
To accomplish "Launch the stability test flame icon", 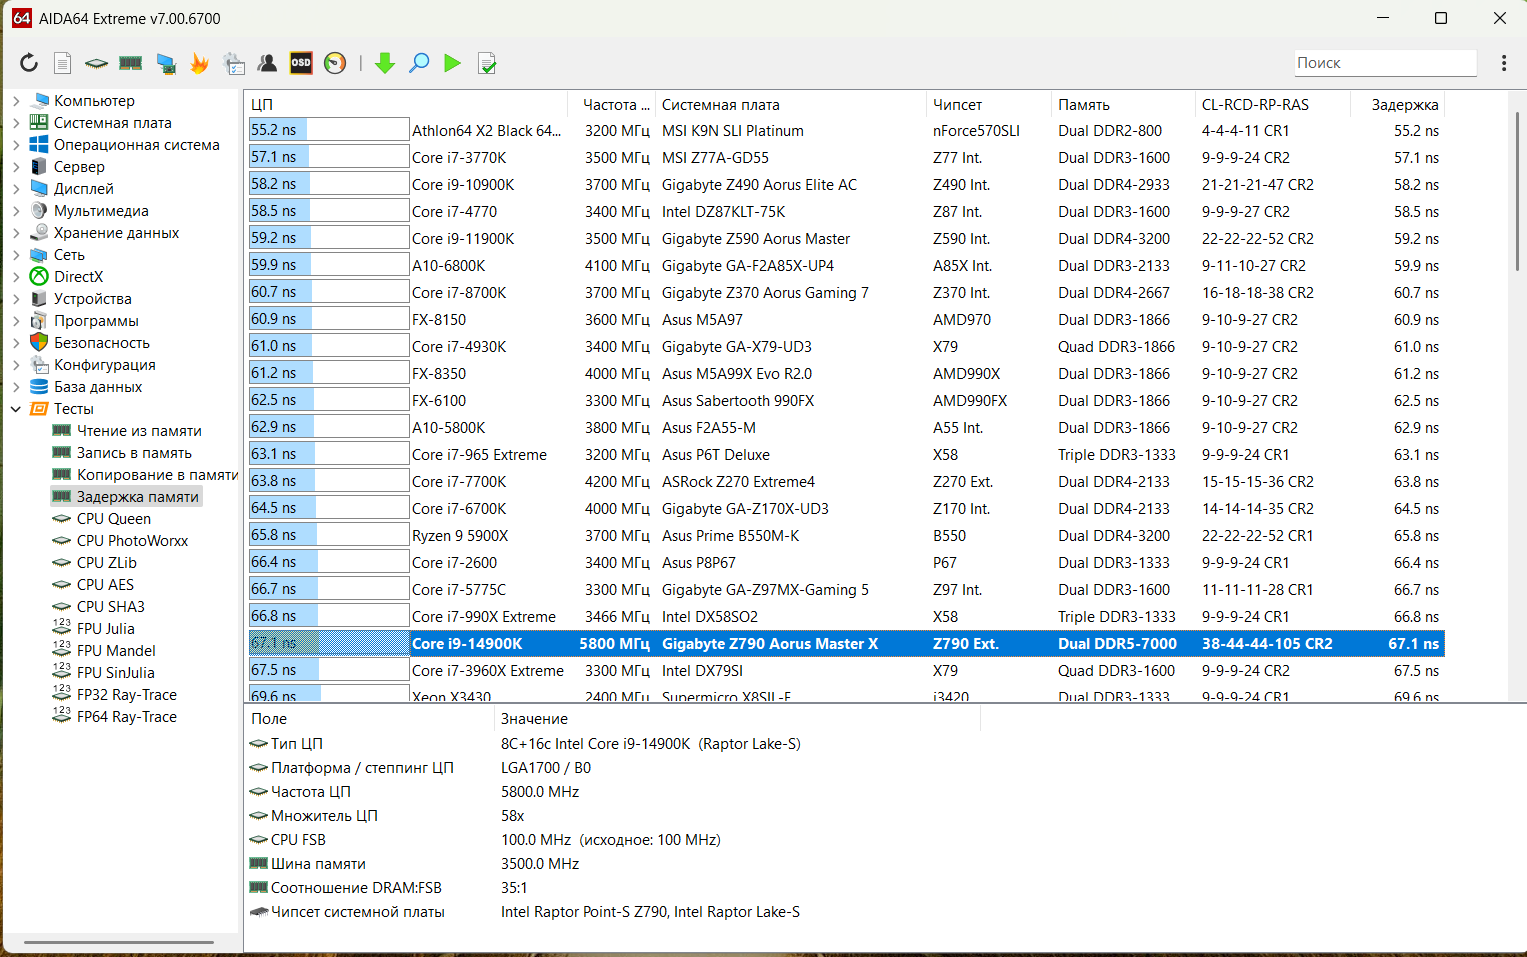I will [x=199, y=63].
